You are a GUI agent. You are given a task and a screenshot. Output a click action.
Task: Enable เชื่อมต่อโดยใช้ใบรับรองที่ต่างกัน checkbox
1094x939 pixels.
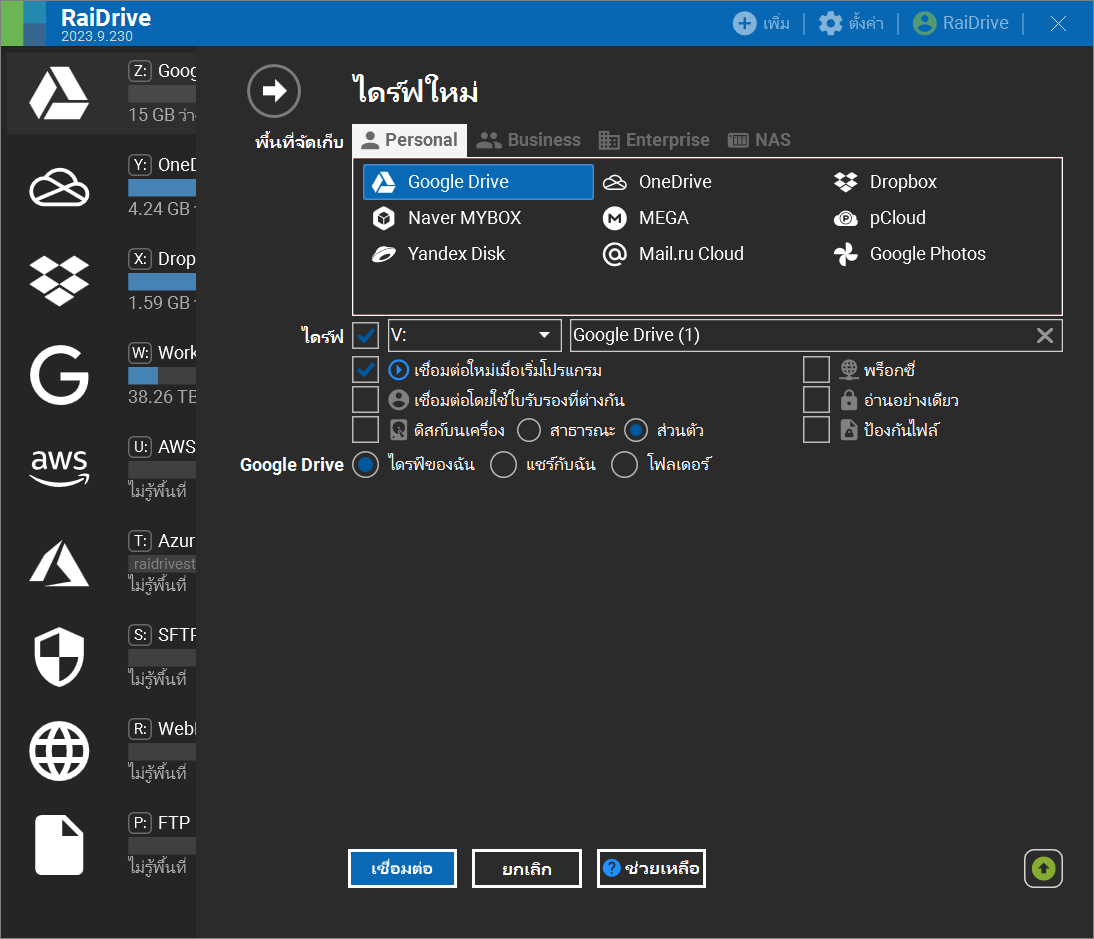click(x=366, y=400)
